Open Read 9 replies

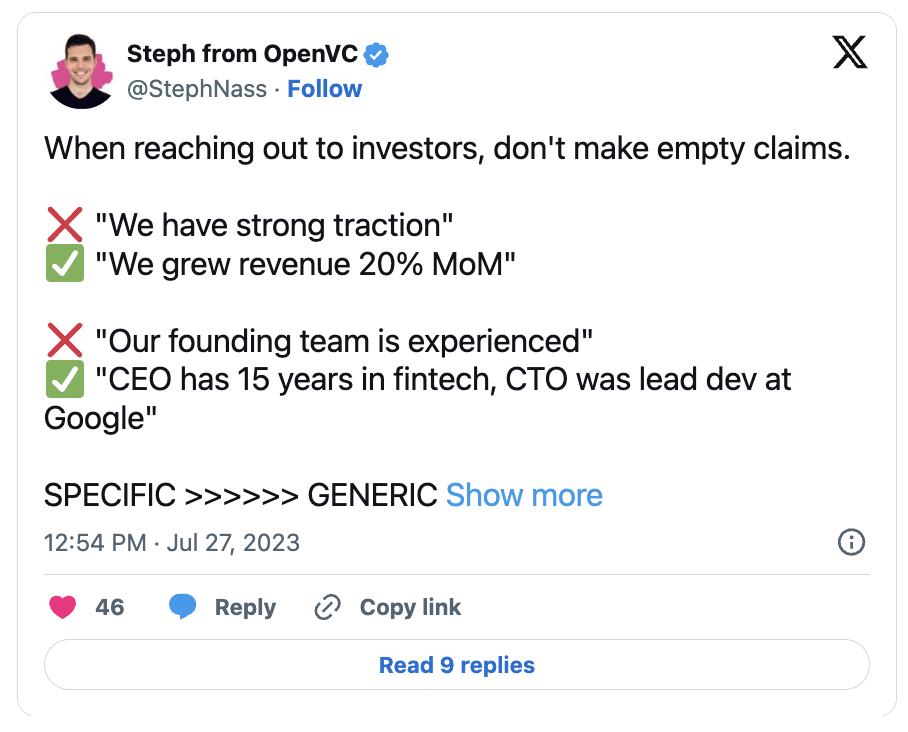point(457,665)
